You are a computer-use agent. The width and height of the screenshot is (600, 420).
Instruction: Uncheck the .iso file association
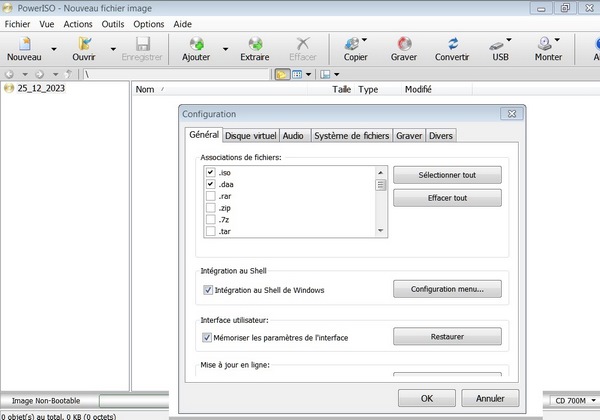[210, 172]
